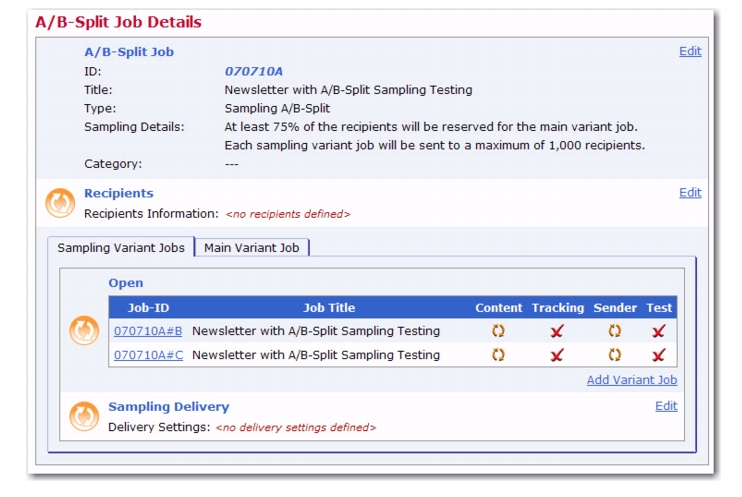Open job link 070710A#C

pos(148,355)
